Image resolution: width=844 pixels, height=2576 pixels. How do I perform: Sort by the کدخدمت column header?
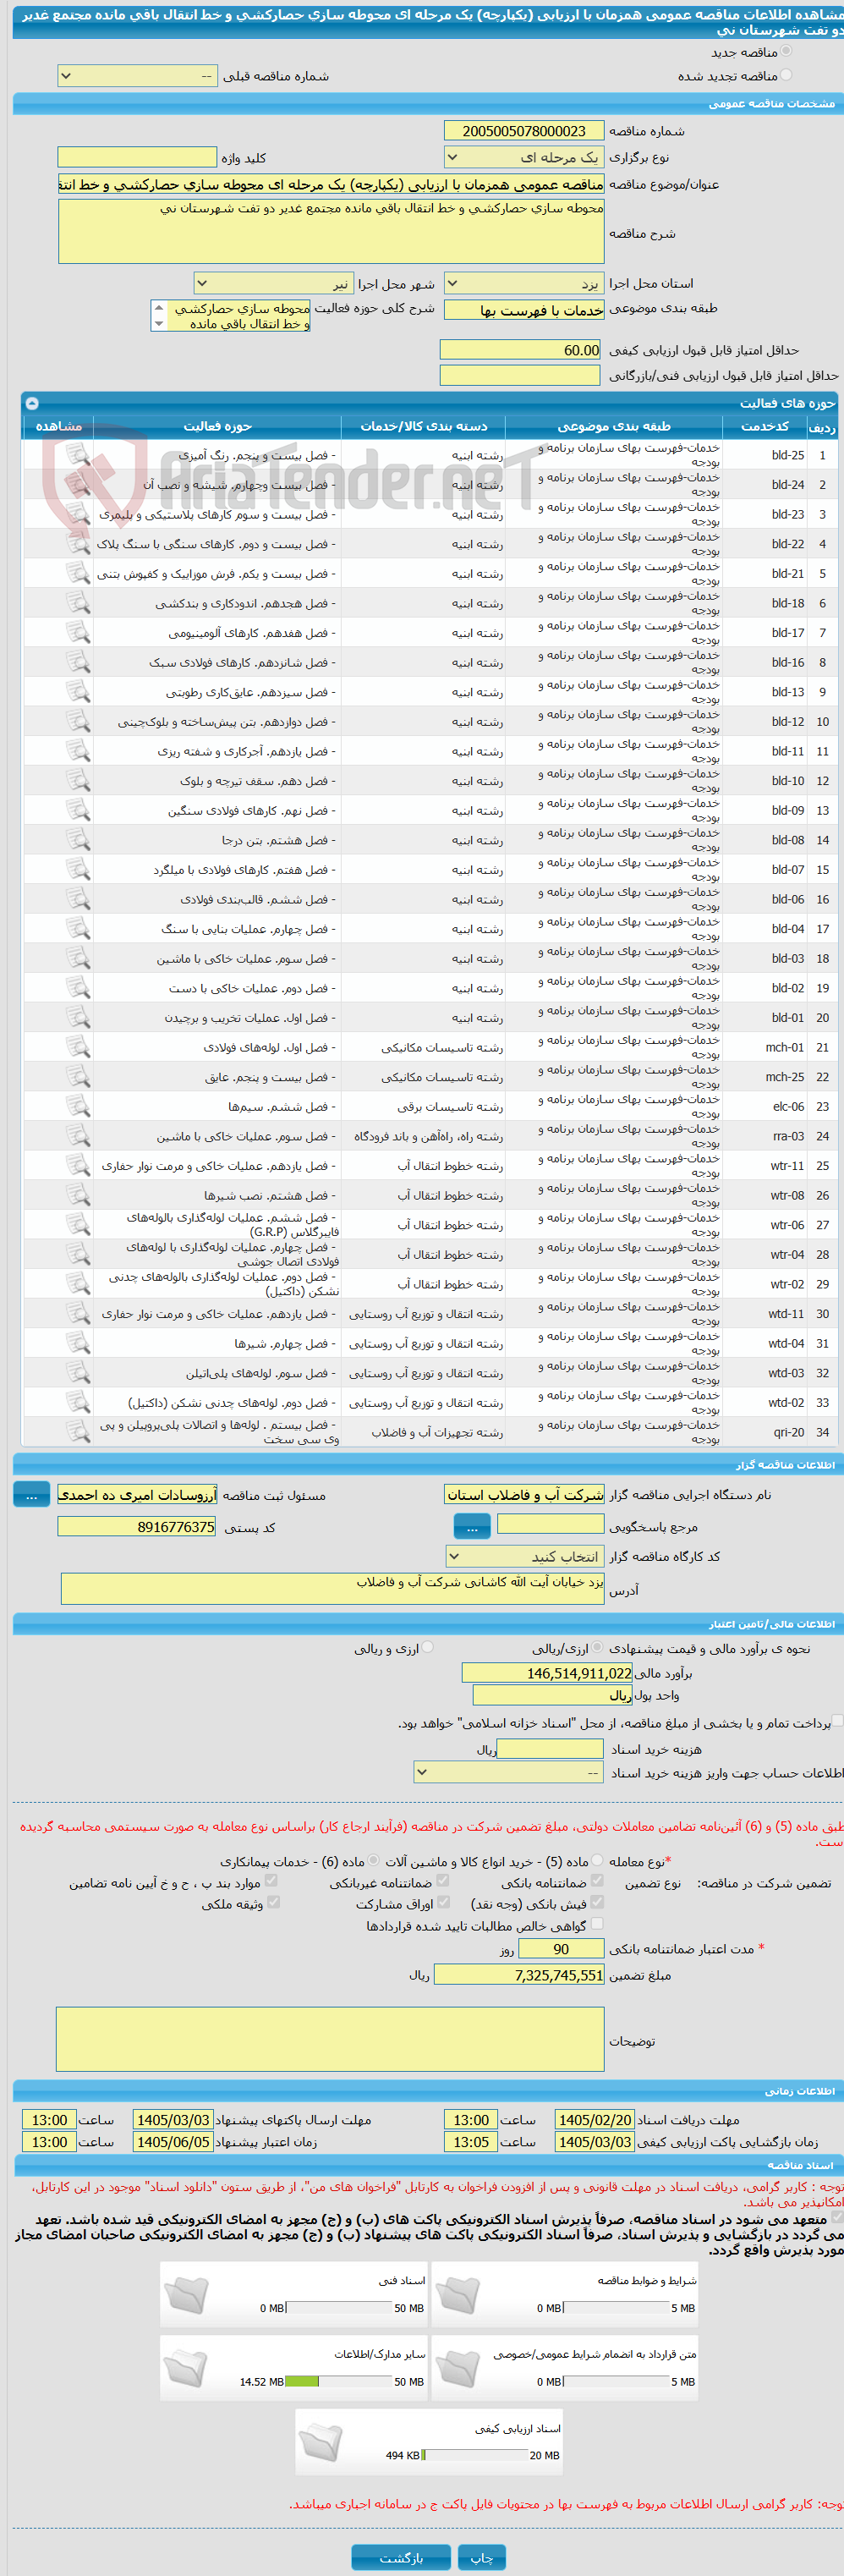(765, 426)
